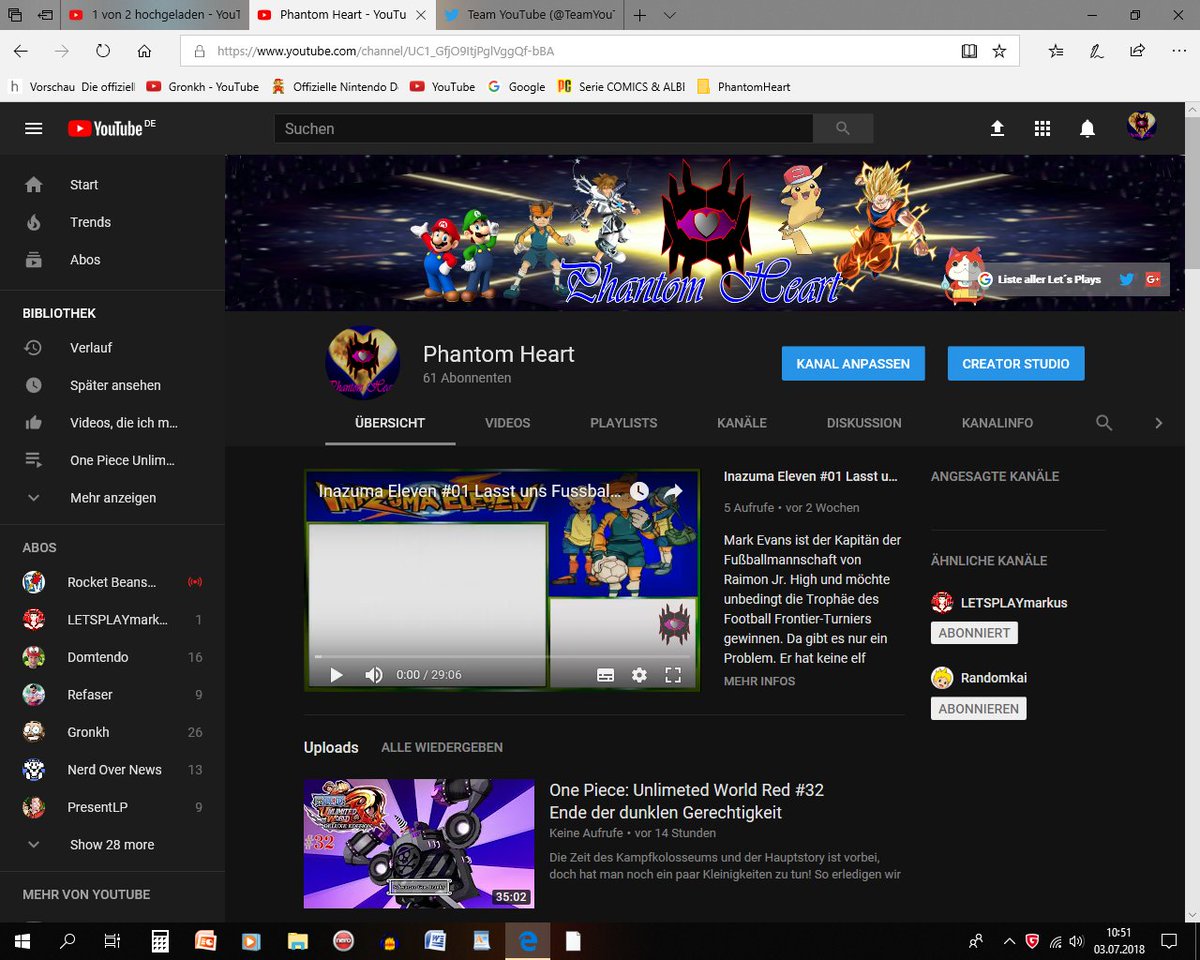Open the video upload icon
This screenshot has width=1200, height=960.
tap(997, 129)
